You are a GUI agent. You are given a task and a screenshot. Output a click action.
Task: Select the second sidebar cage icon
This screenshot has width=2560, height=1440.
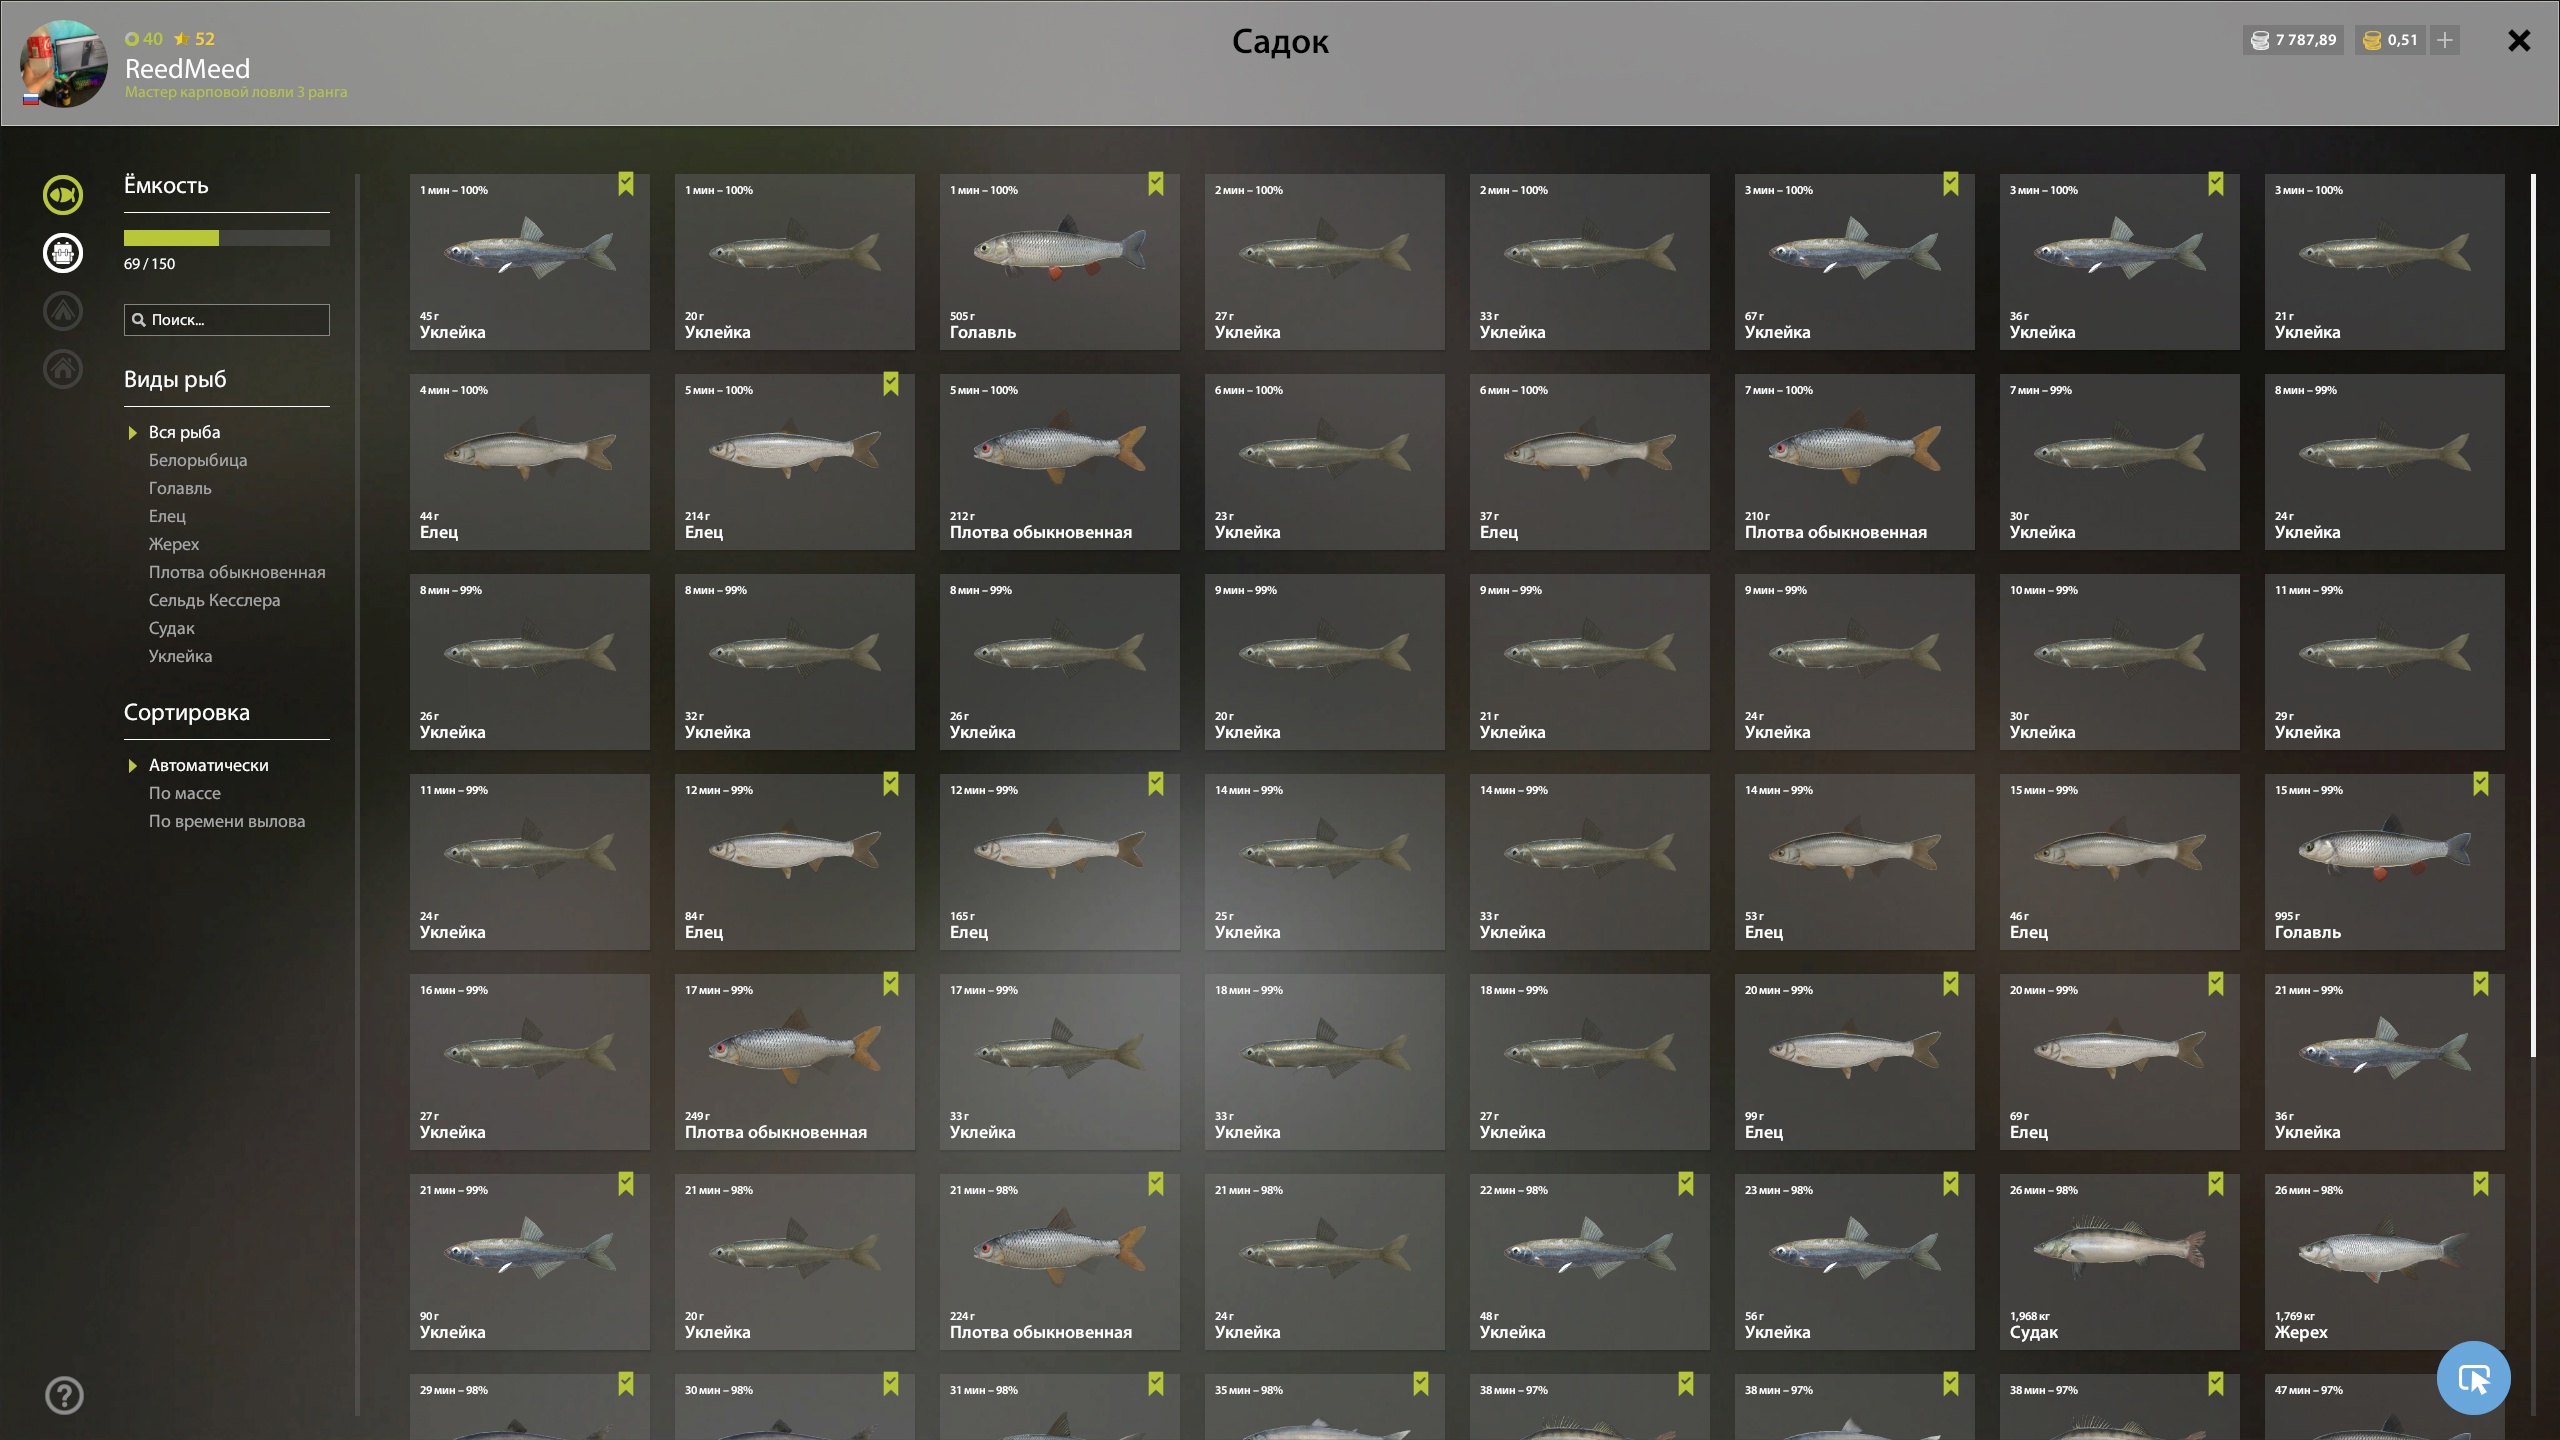(x=63, y=253)
